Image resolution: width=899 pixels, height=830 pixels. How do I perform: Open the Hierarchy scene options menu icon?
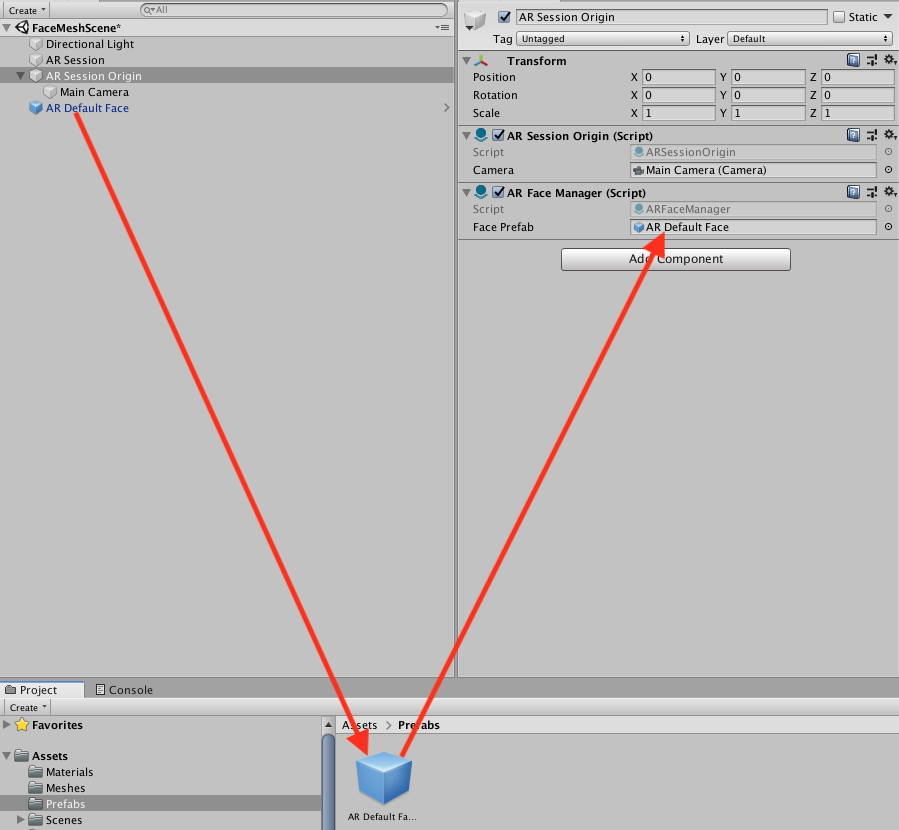tap(443, 28)
